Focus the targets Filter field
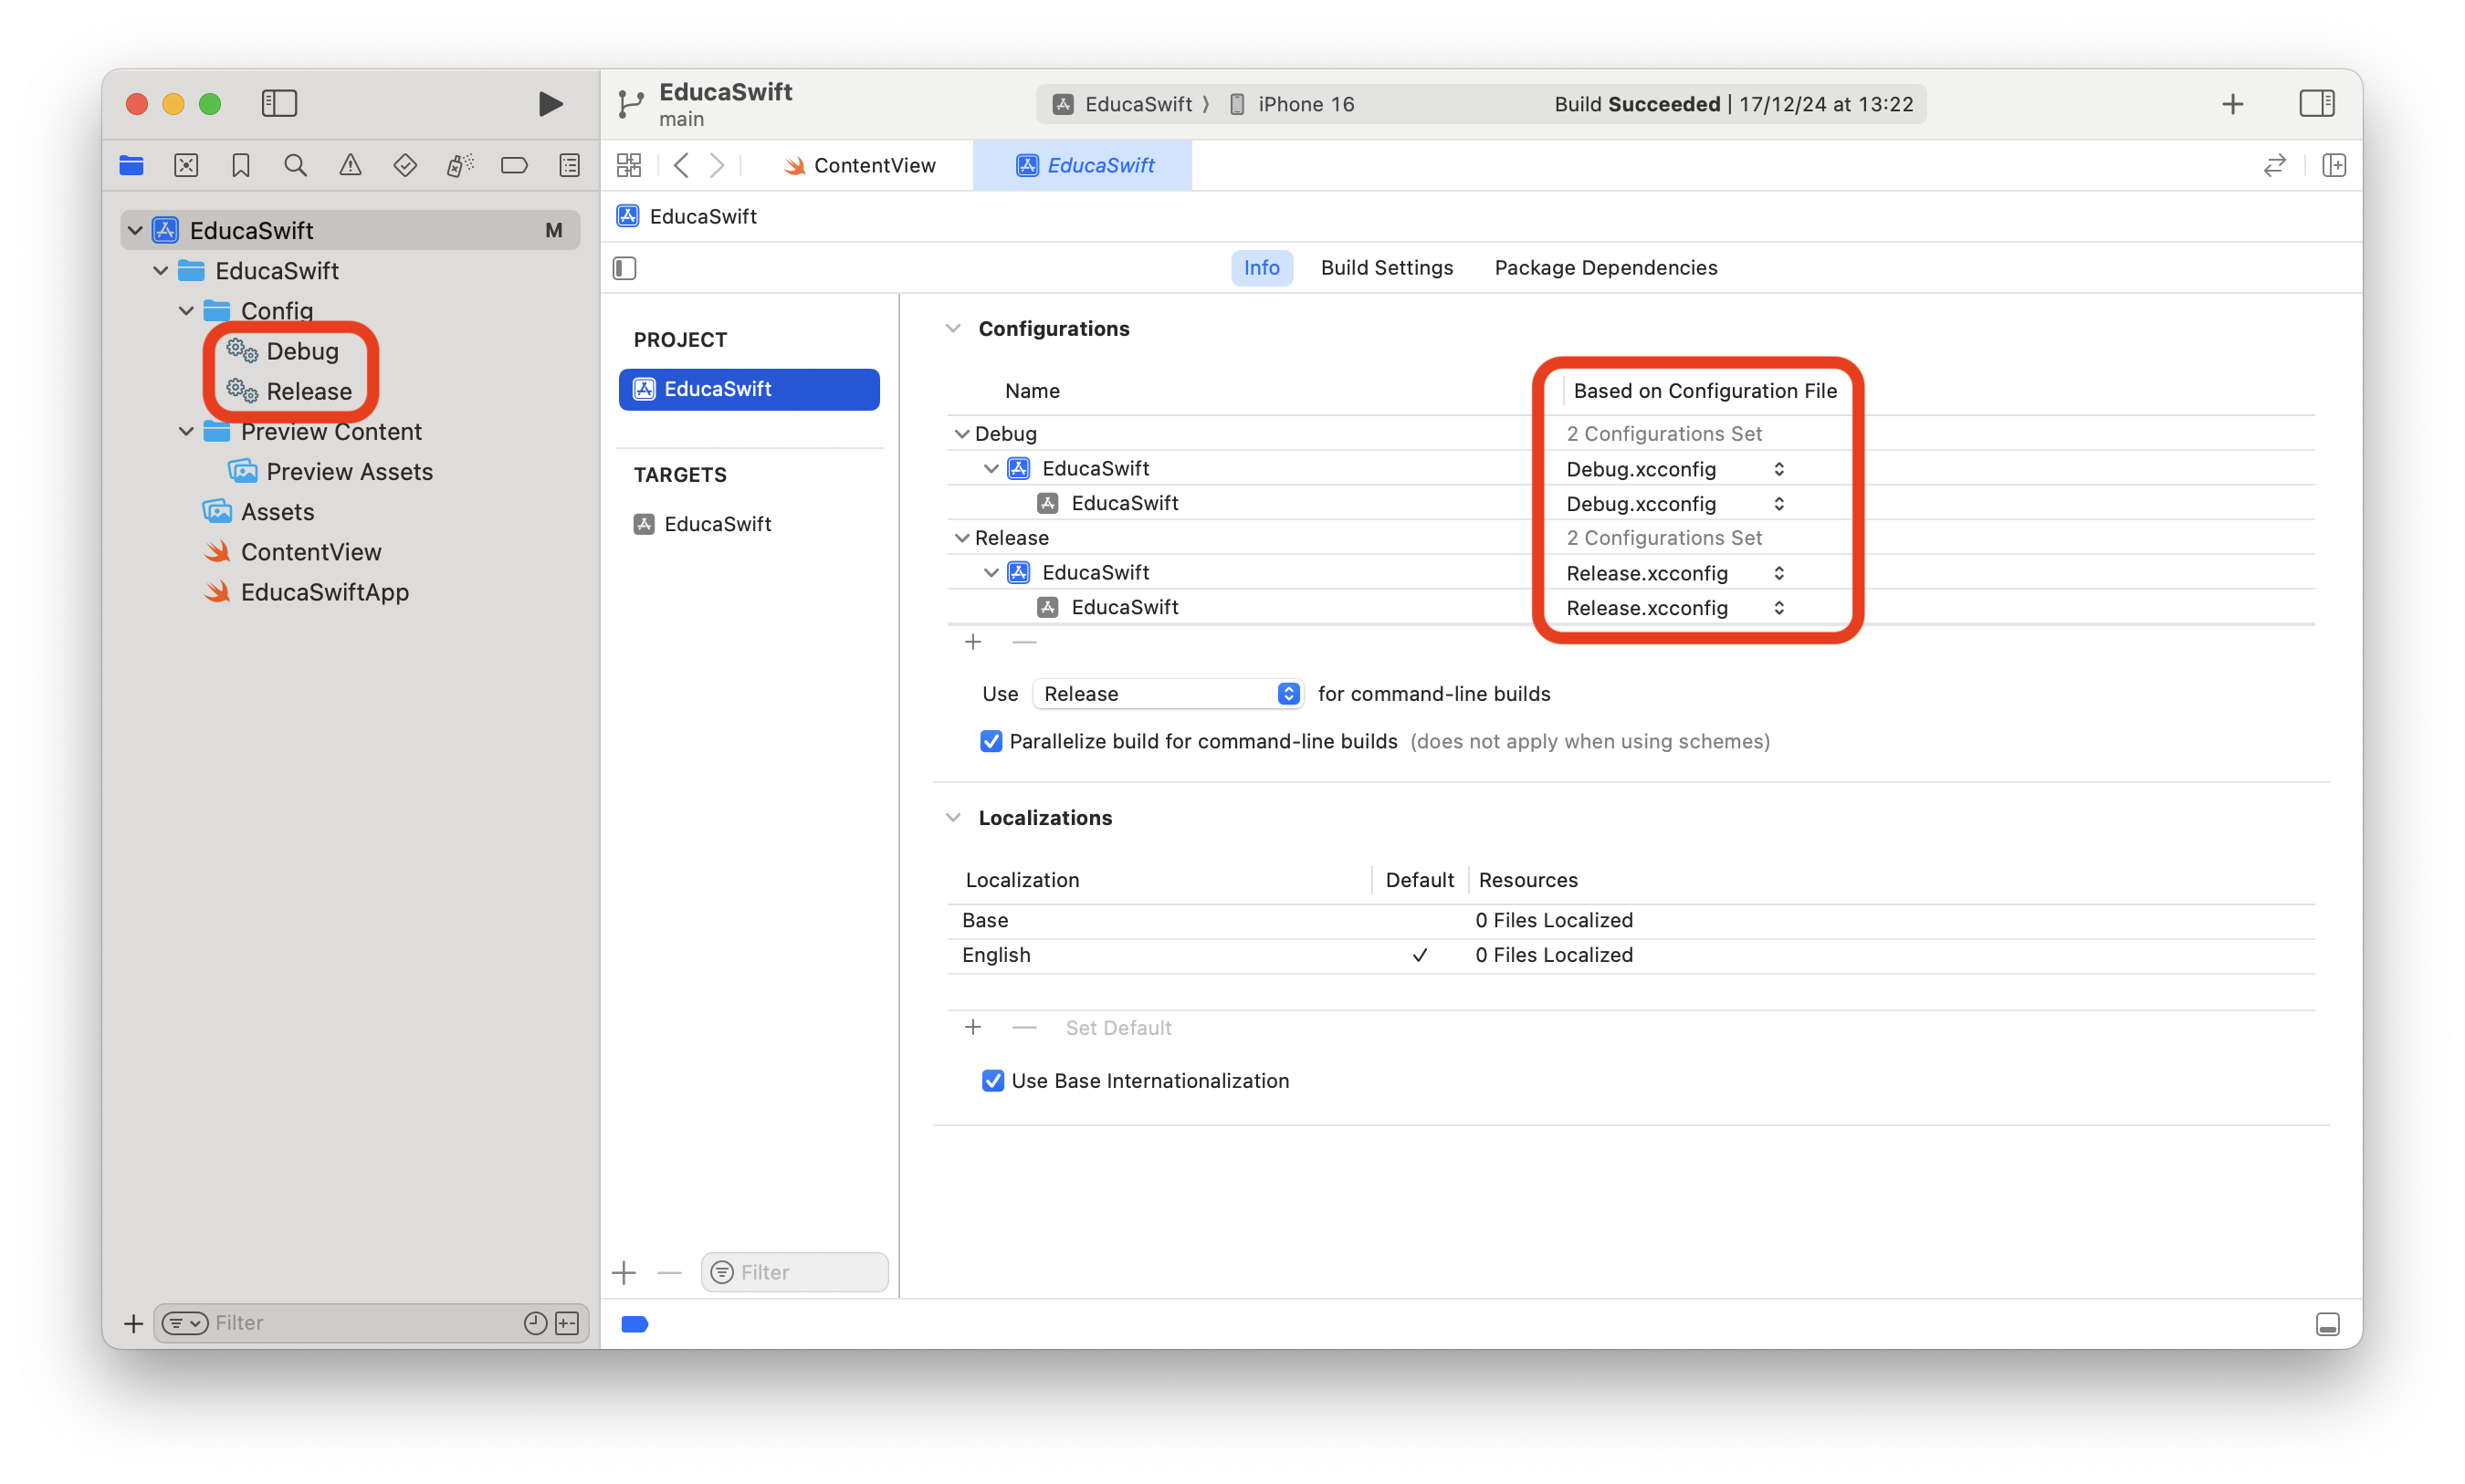 click(x=795, y=1272)
